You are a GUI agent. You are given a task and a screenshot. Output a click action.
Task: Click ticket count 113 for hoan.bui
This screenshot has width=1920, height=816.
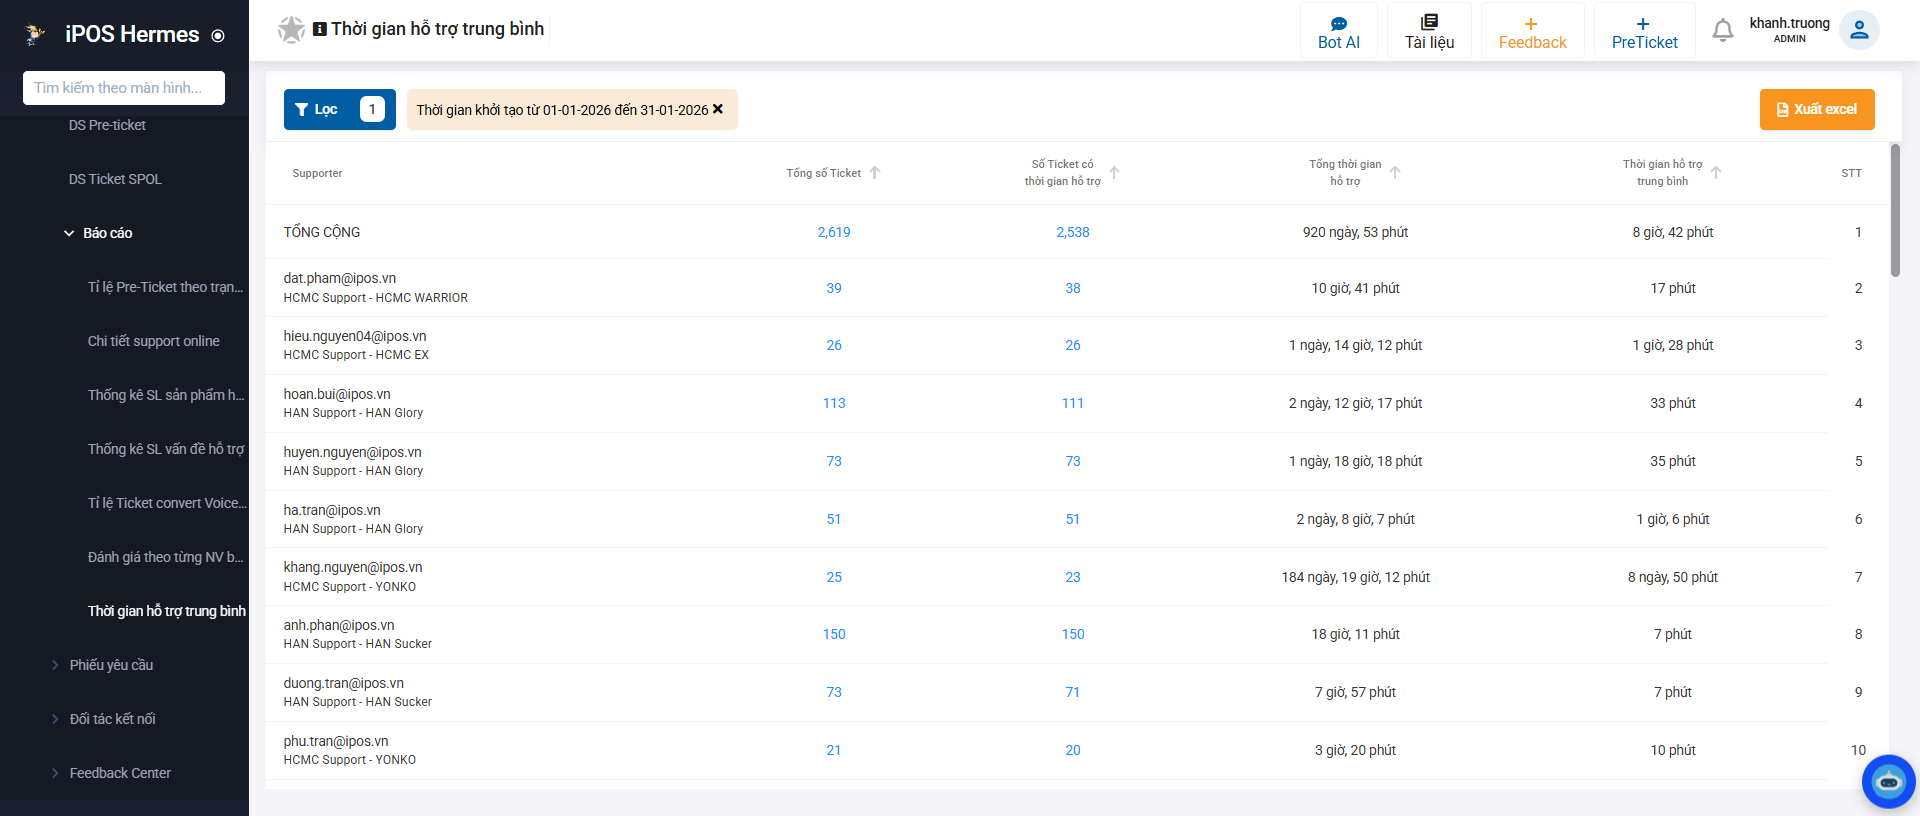pos(834,403)
